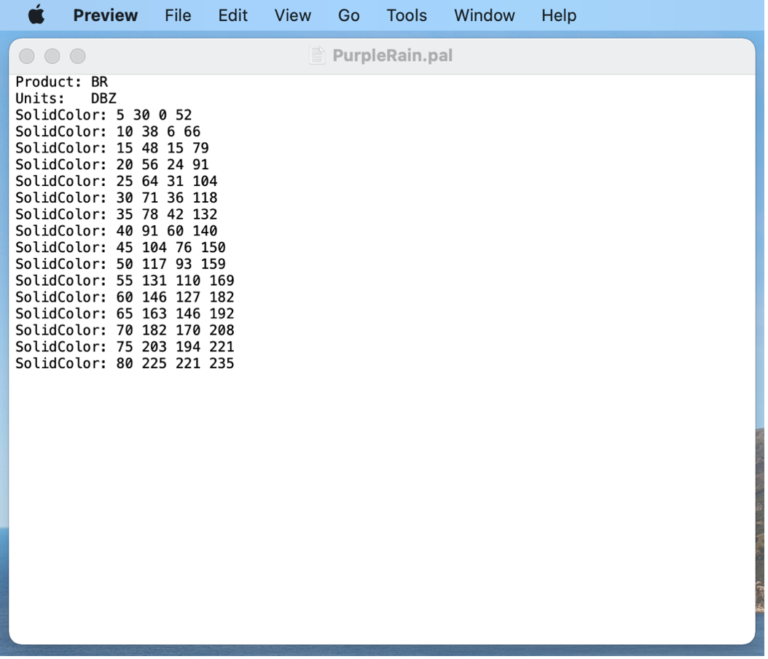The image size is (768, 659).
Task: Open the Go menu
Action: coord(349,15)
